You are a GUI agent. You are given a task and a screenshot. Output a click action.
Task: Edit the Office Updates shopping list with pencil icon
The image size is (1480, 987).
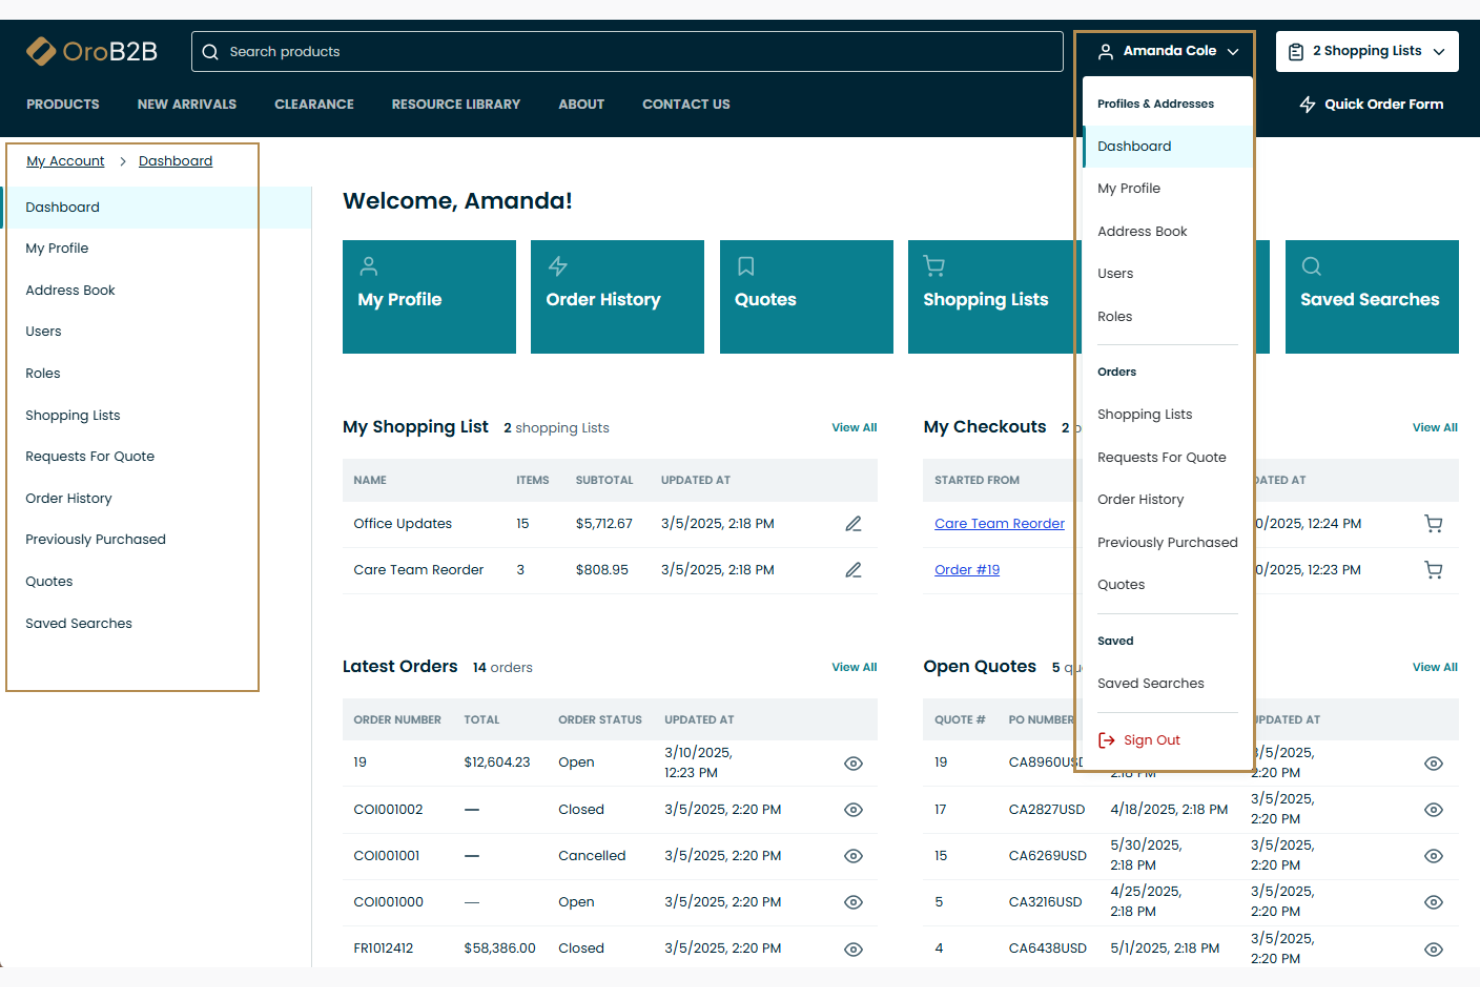853,523
